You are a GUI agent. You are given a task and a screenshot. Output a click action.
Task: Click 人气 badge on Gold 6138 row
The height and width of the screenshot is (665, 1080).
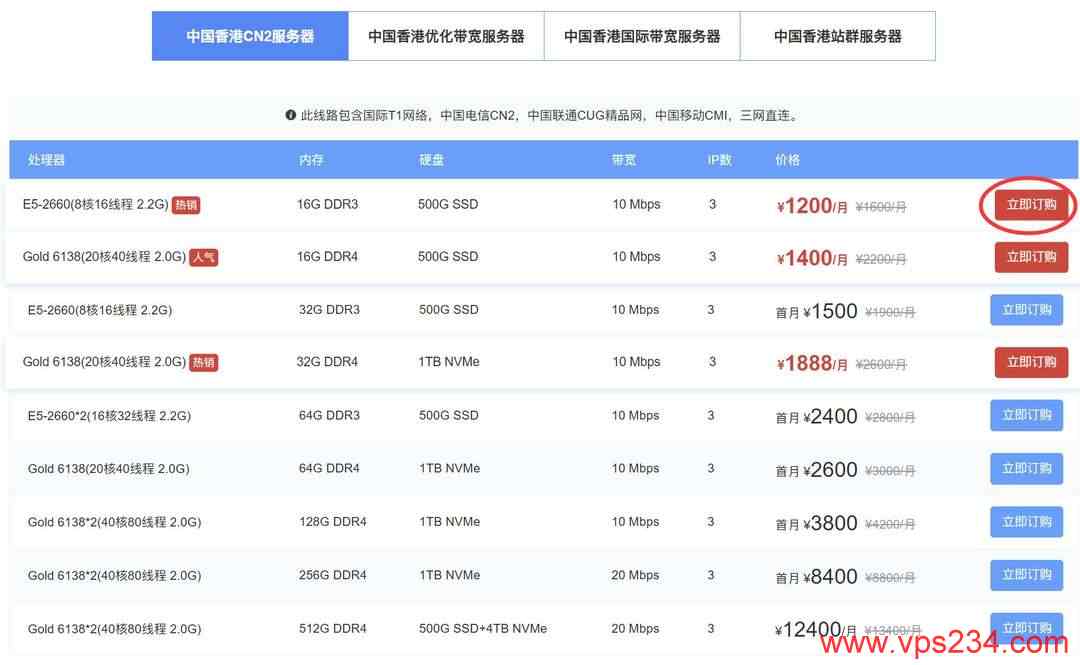(x=204, y=257)
